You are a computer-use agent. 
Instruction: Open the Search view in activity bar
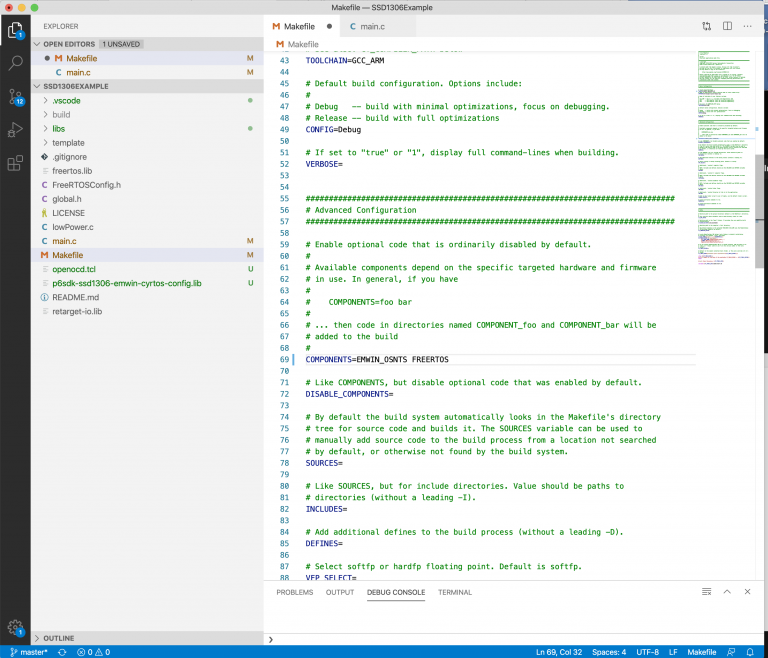coord(15,63)
